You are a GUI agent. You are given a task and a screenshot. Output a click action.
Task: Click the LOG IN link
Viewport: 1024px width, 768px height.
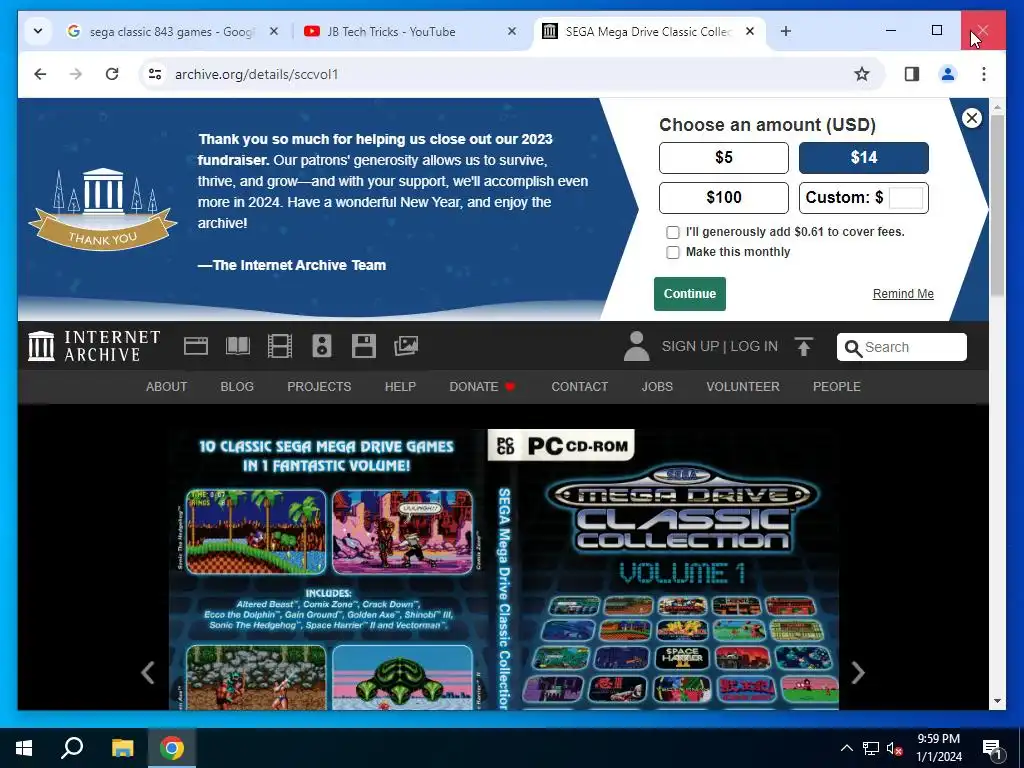point(754,347)
